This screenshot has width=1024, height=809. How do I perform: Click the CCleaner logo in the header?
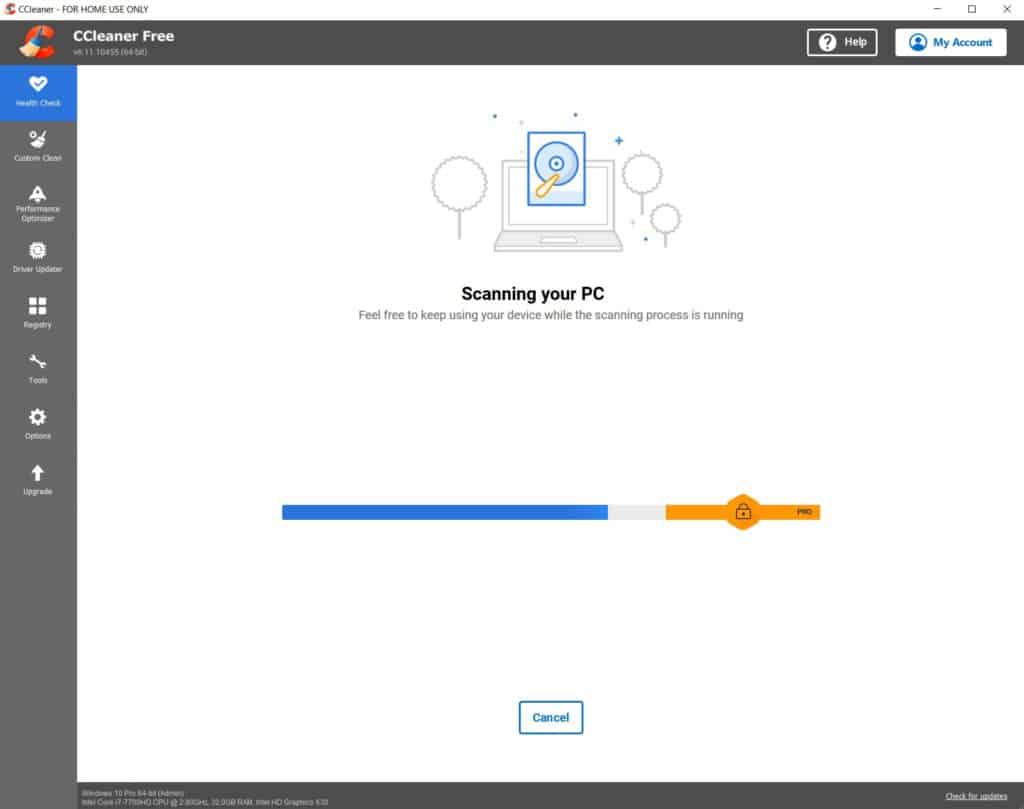point(37,42)
